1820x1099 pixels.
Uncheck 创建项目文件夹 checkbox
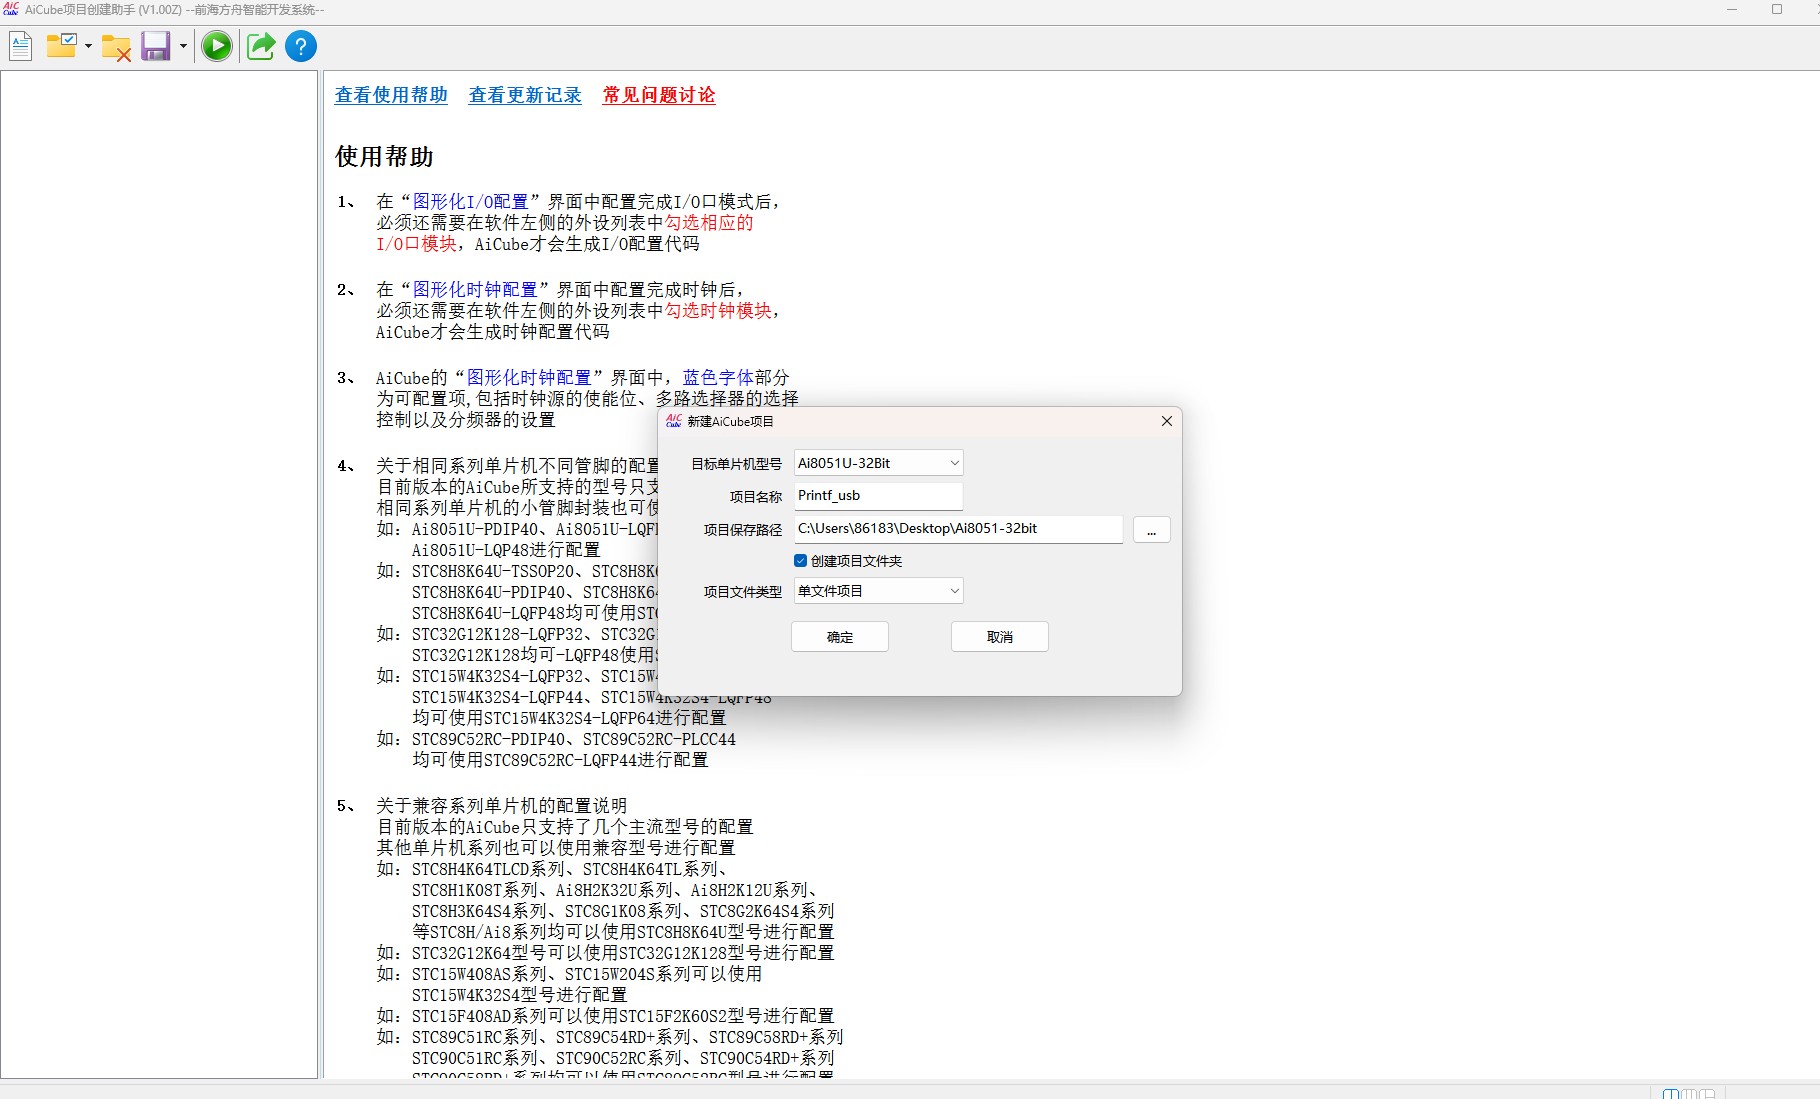pos(800,561)
